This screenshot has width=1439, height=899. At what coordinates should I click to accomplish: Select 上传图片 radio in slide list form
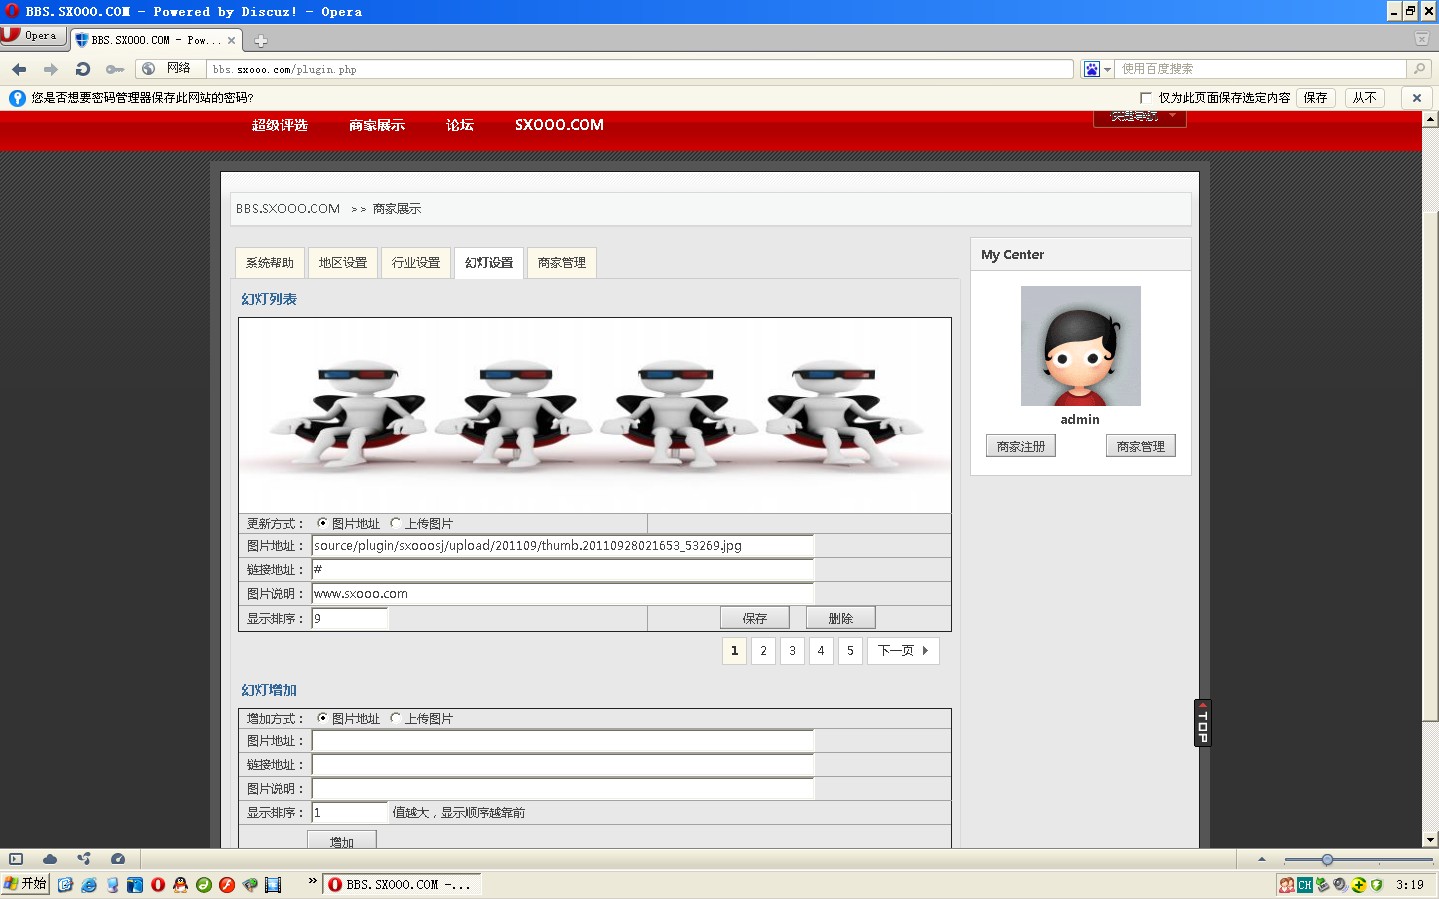pos(396,523)
